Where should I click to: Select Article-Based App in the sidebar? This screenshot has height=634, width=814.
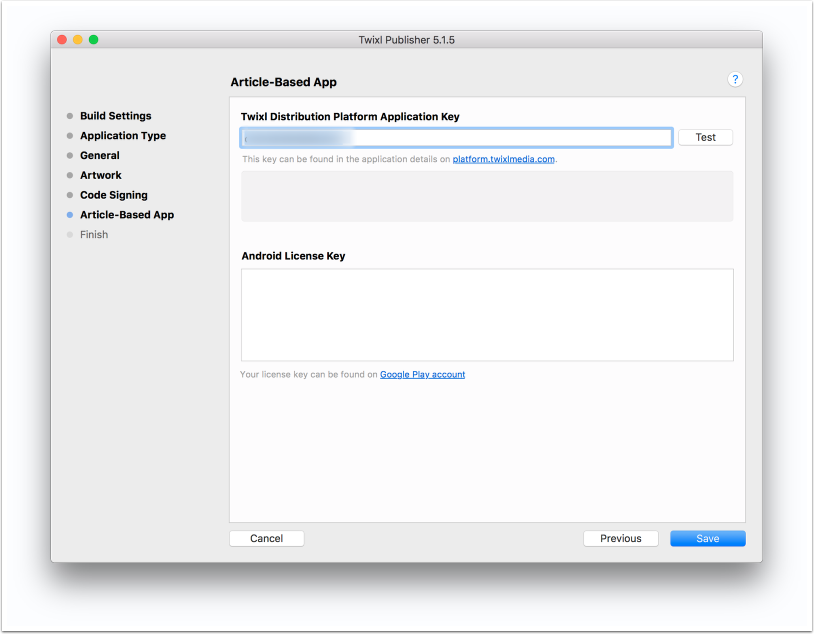point(127,215)
